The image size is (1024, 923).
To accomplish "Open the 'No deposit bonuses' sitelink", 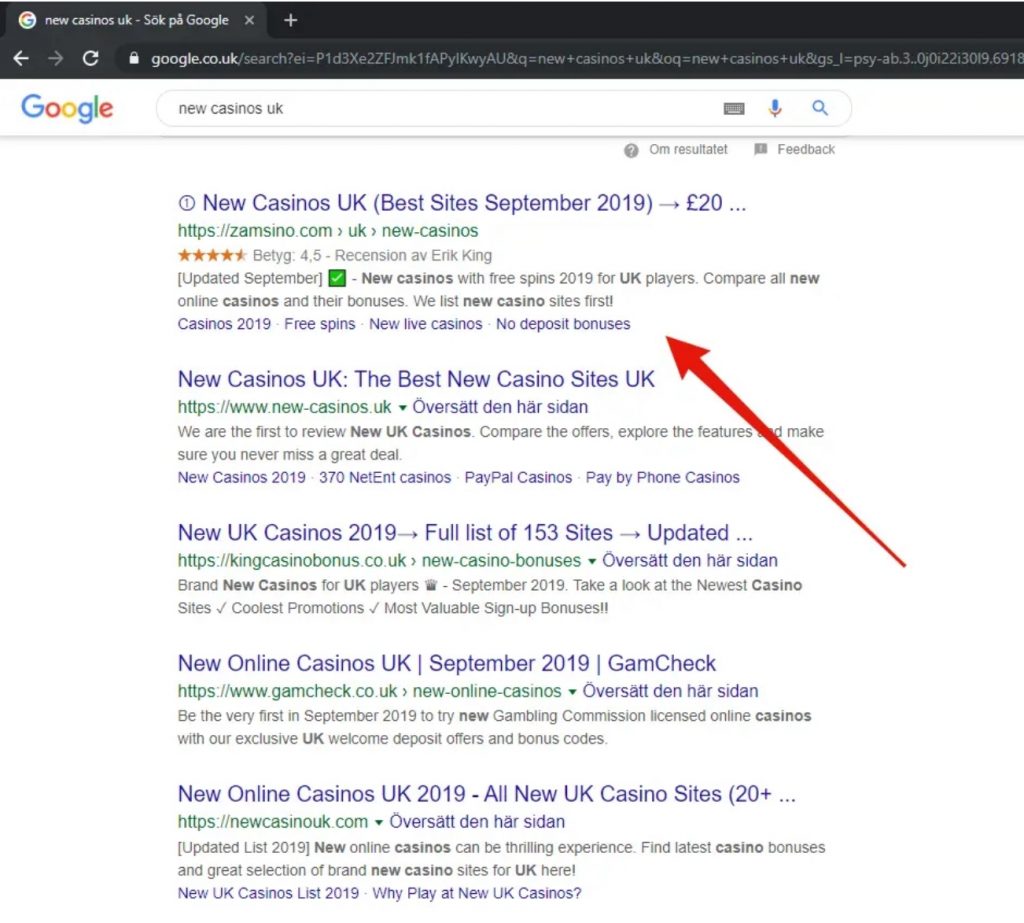I will pyautogui.click(x=563, y=324).
